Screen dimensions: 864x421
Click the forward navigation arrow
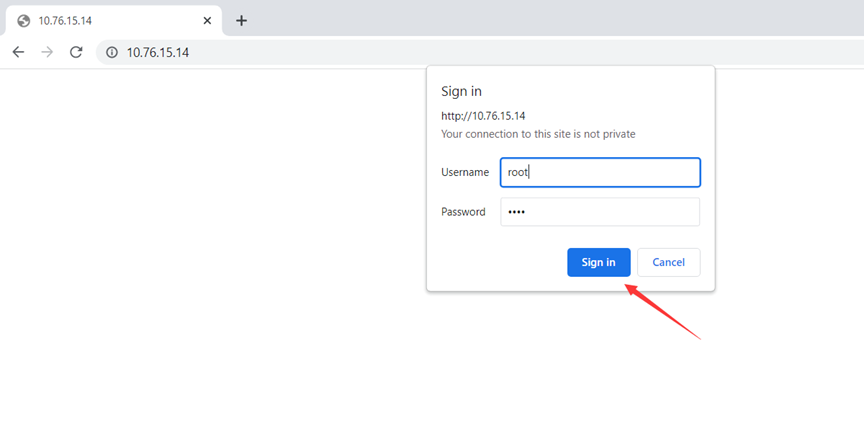tap(47, 52)
